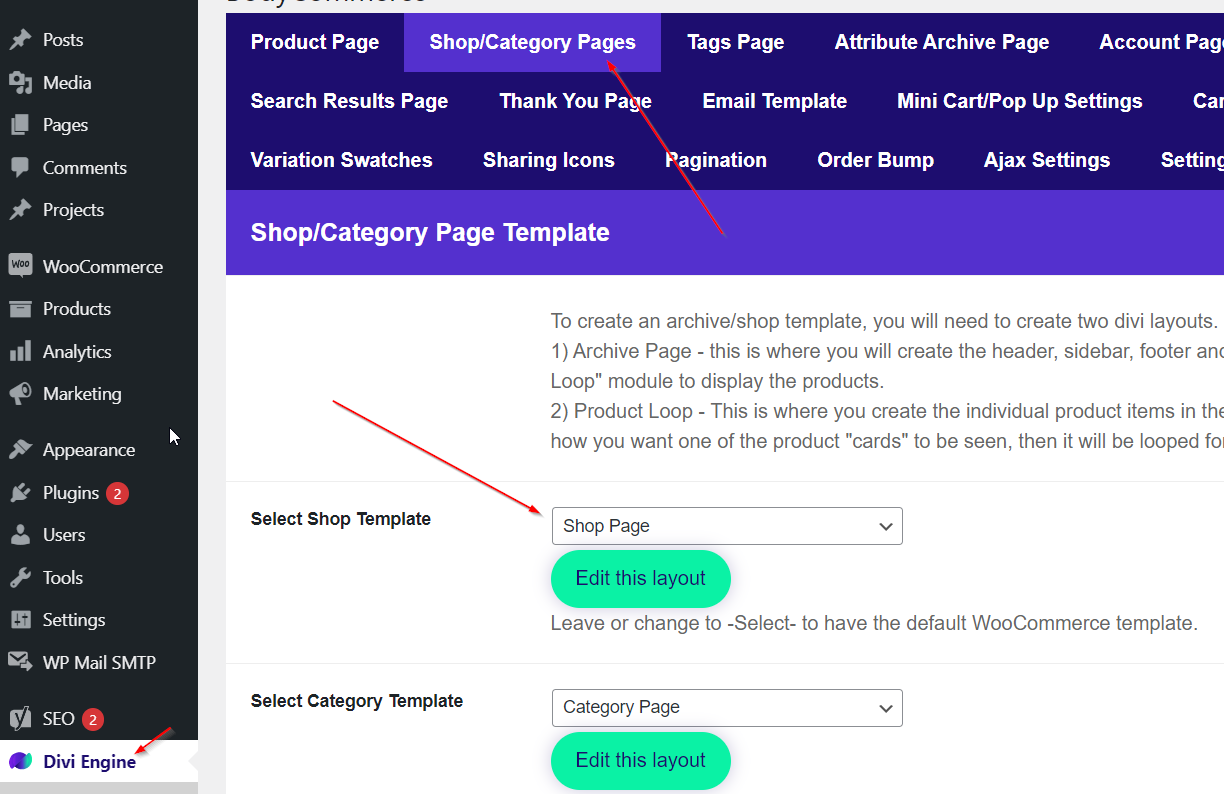
Task: Click the WooCommerce logo icon
Action: (20, 266)
